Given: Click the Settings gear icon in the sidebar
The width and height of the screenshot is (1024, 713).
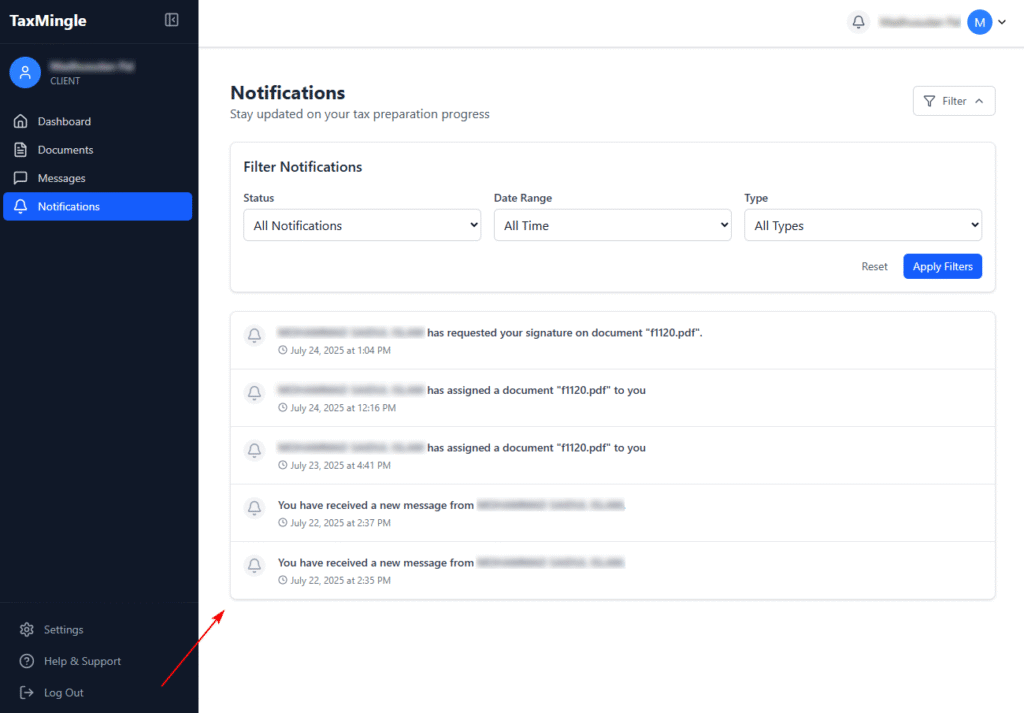Looking at the screenshot, I should click(x=27, y=630).
